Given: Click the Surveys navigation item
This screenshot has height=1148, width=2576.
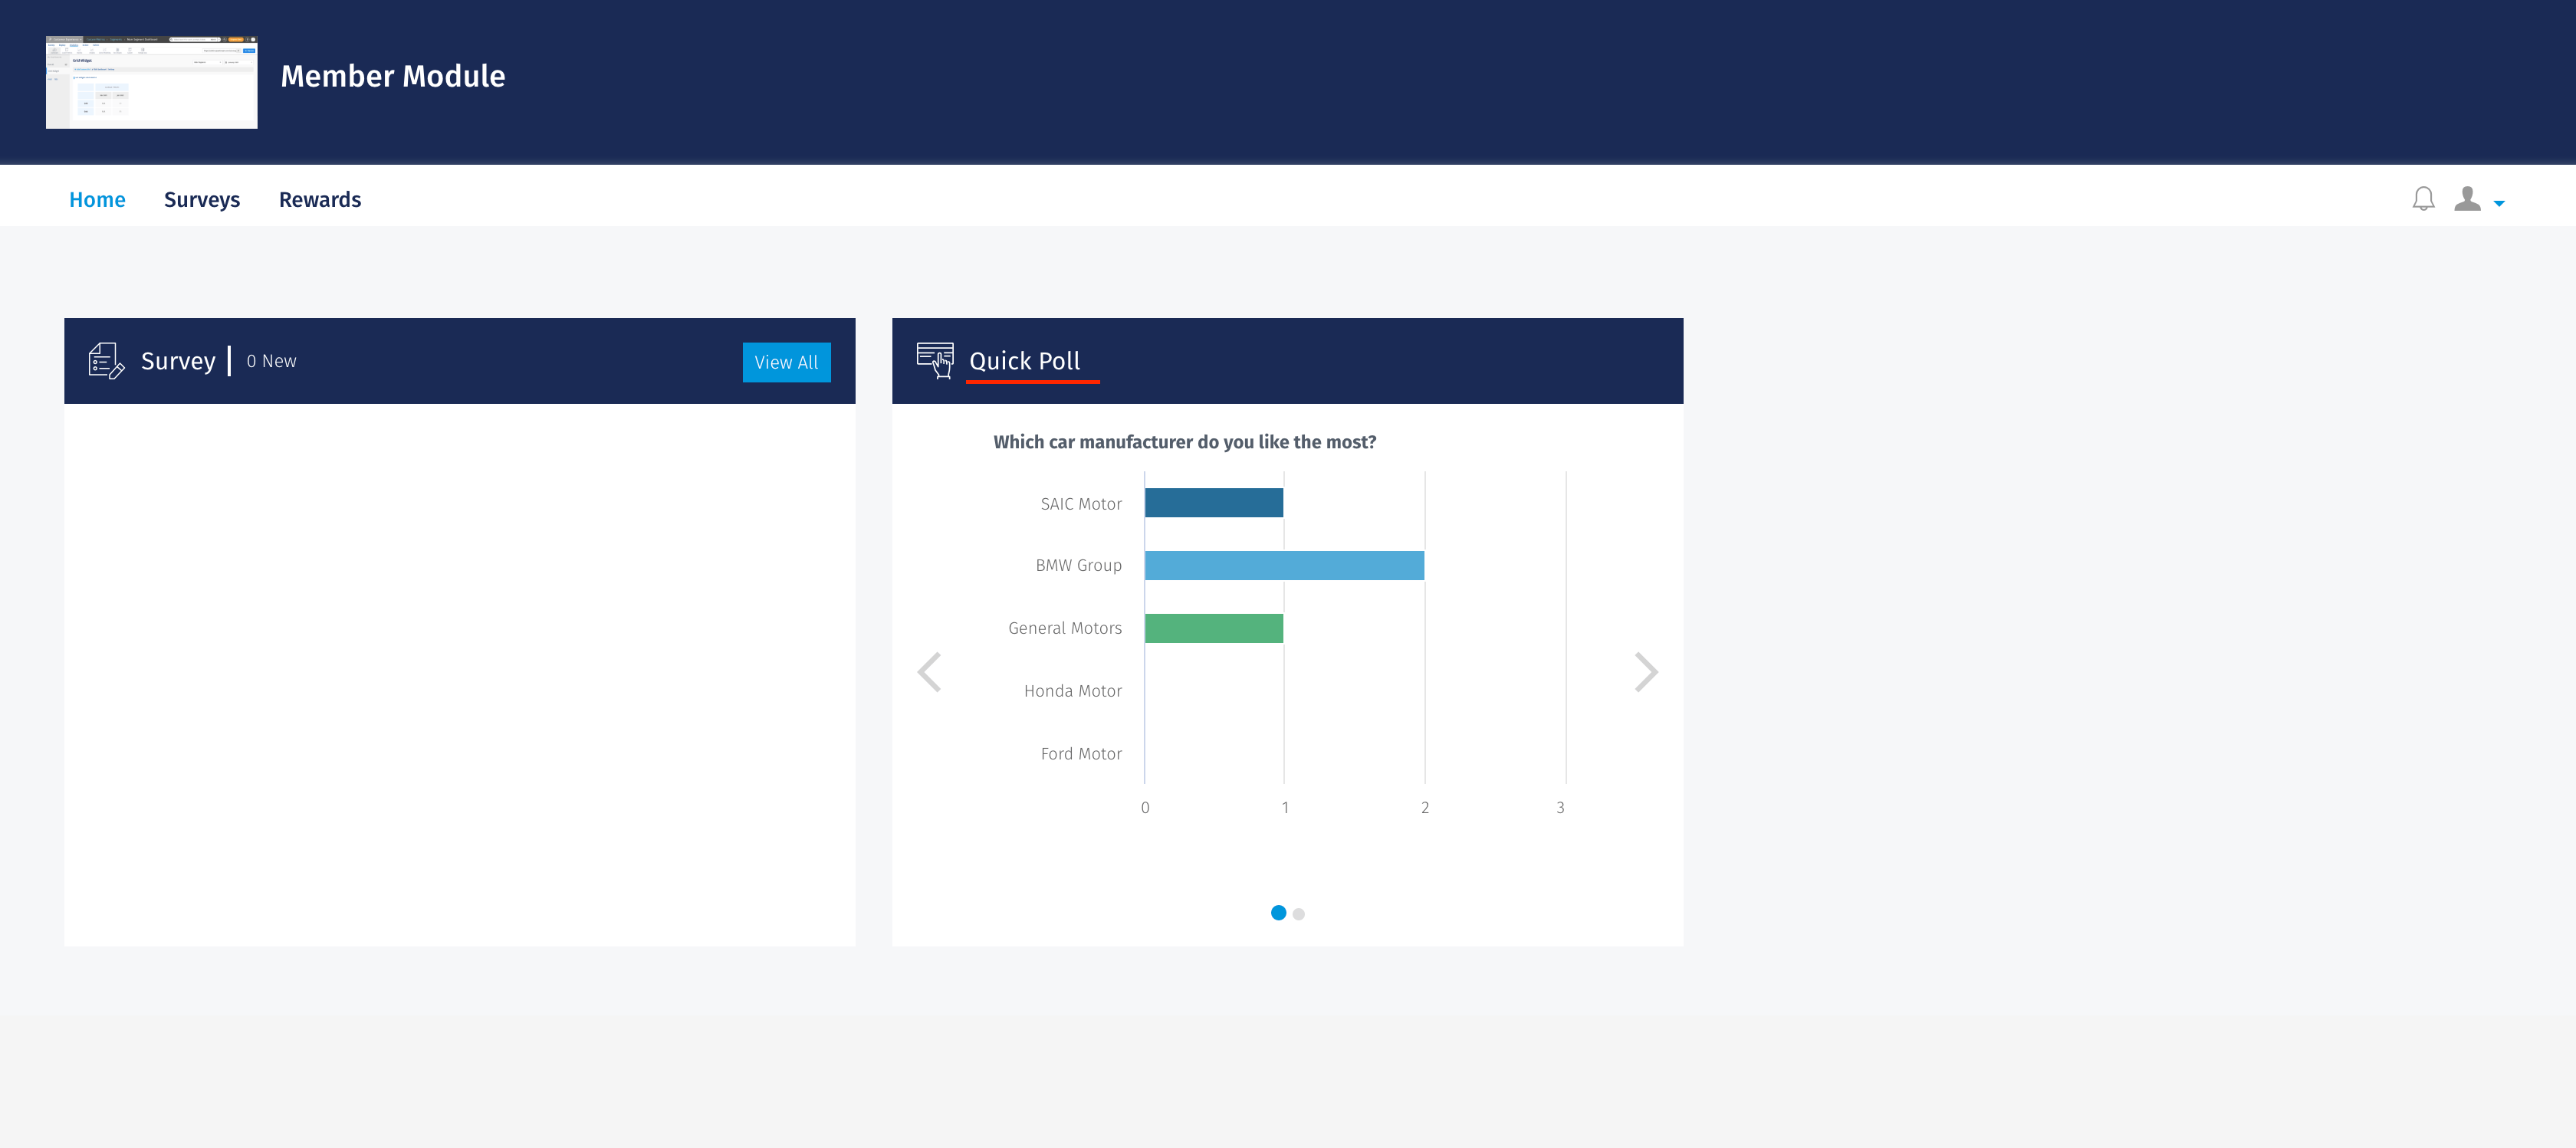Looking at the screenshot, I should point(202,199).
